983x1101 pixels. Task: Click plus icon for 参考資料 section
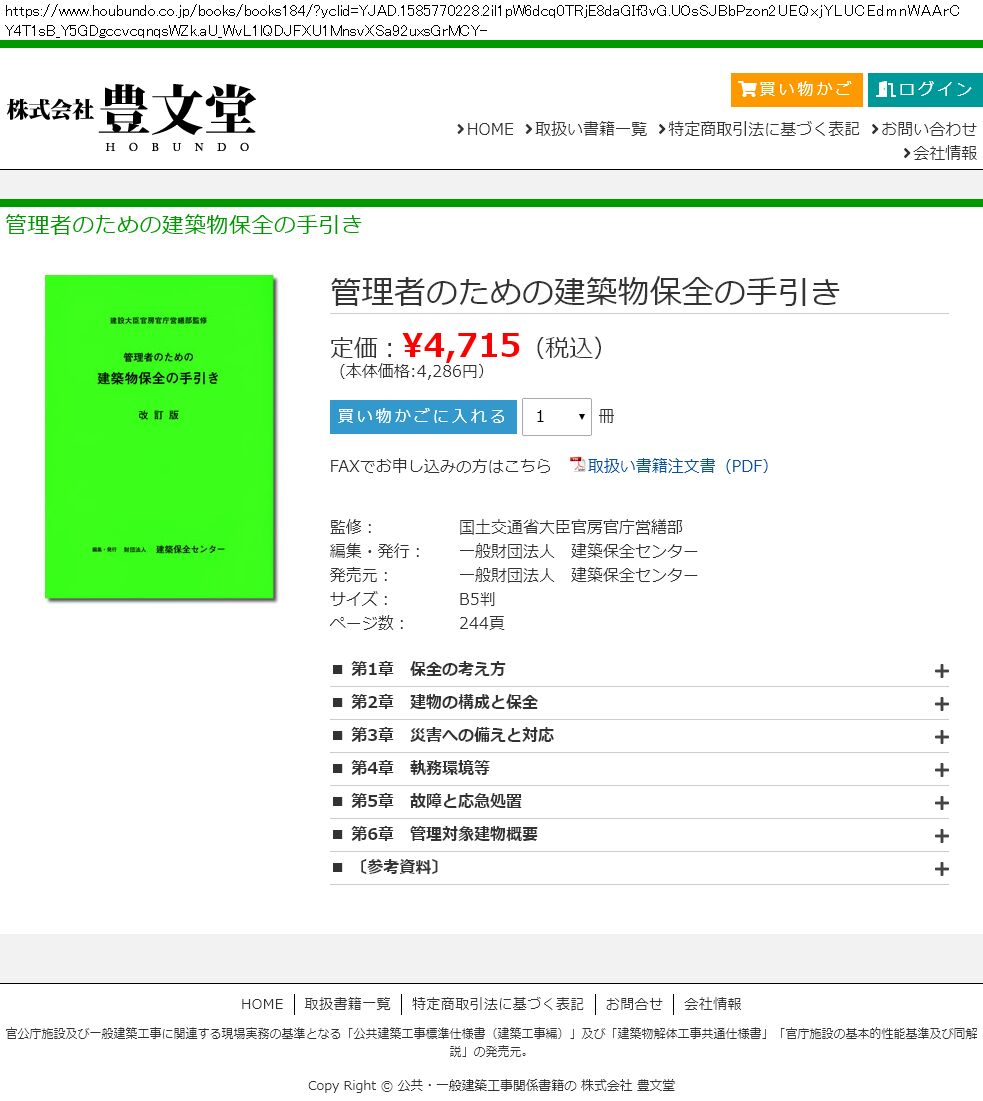click(x=940, y=869)
